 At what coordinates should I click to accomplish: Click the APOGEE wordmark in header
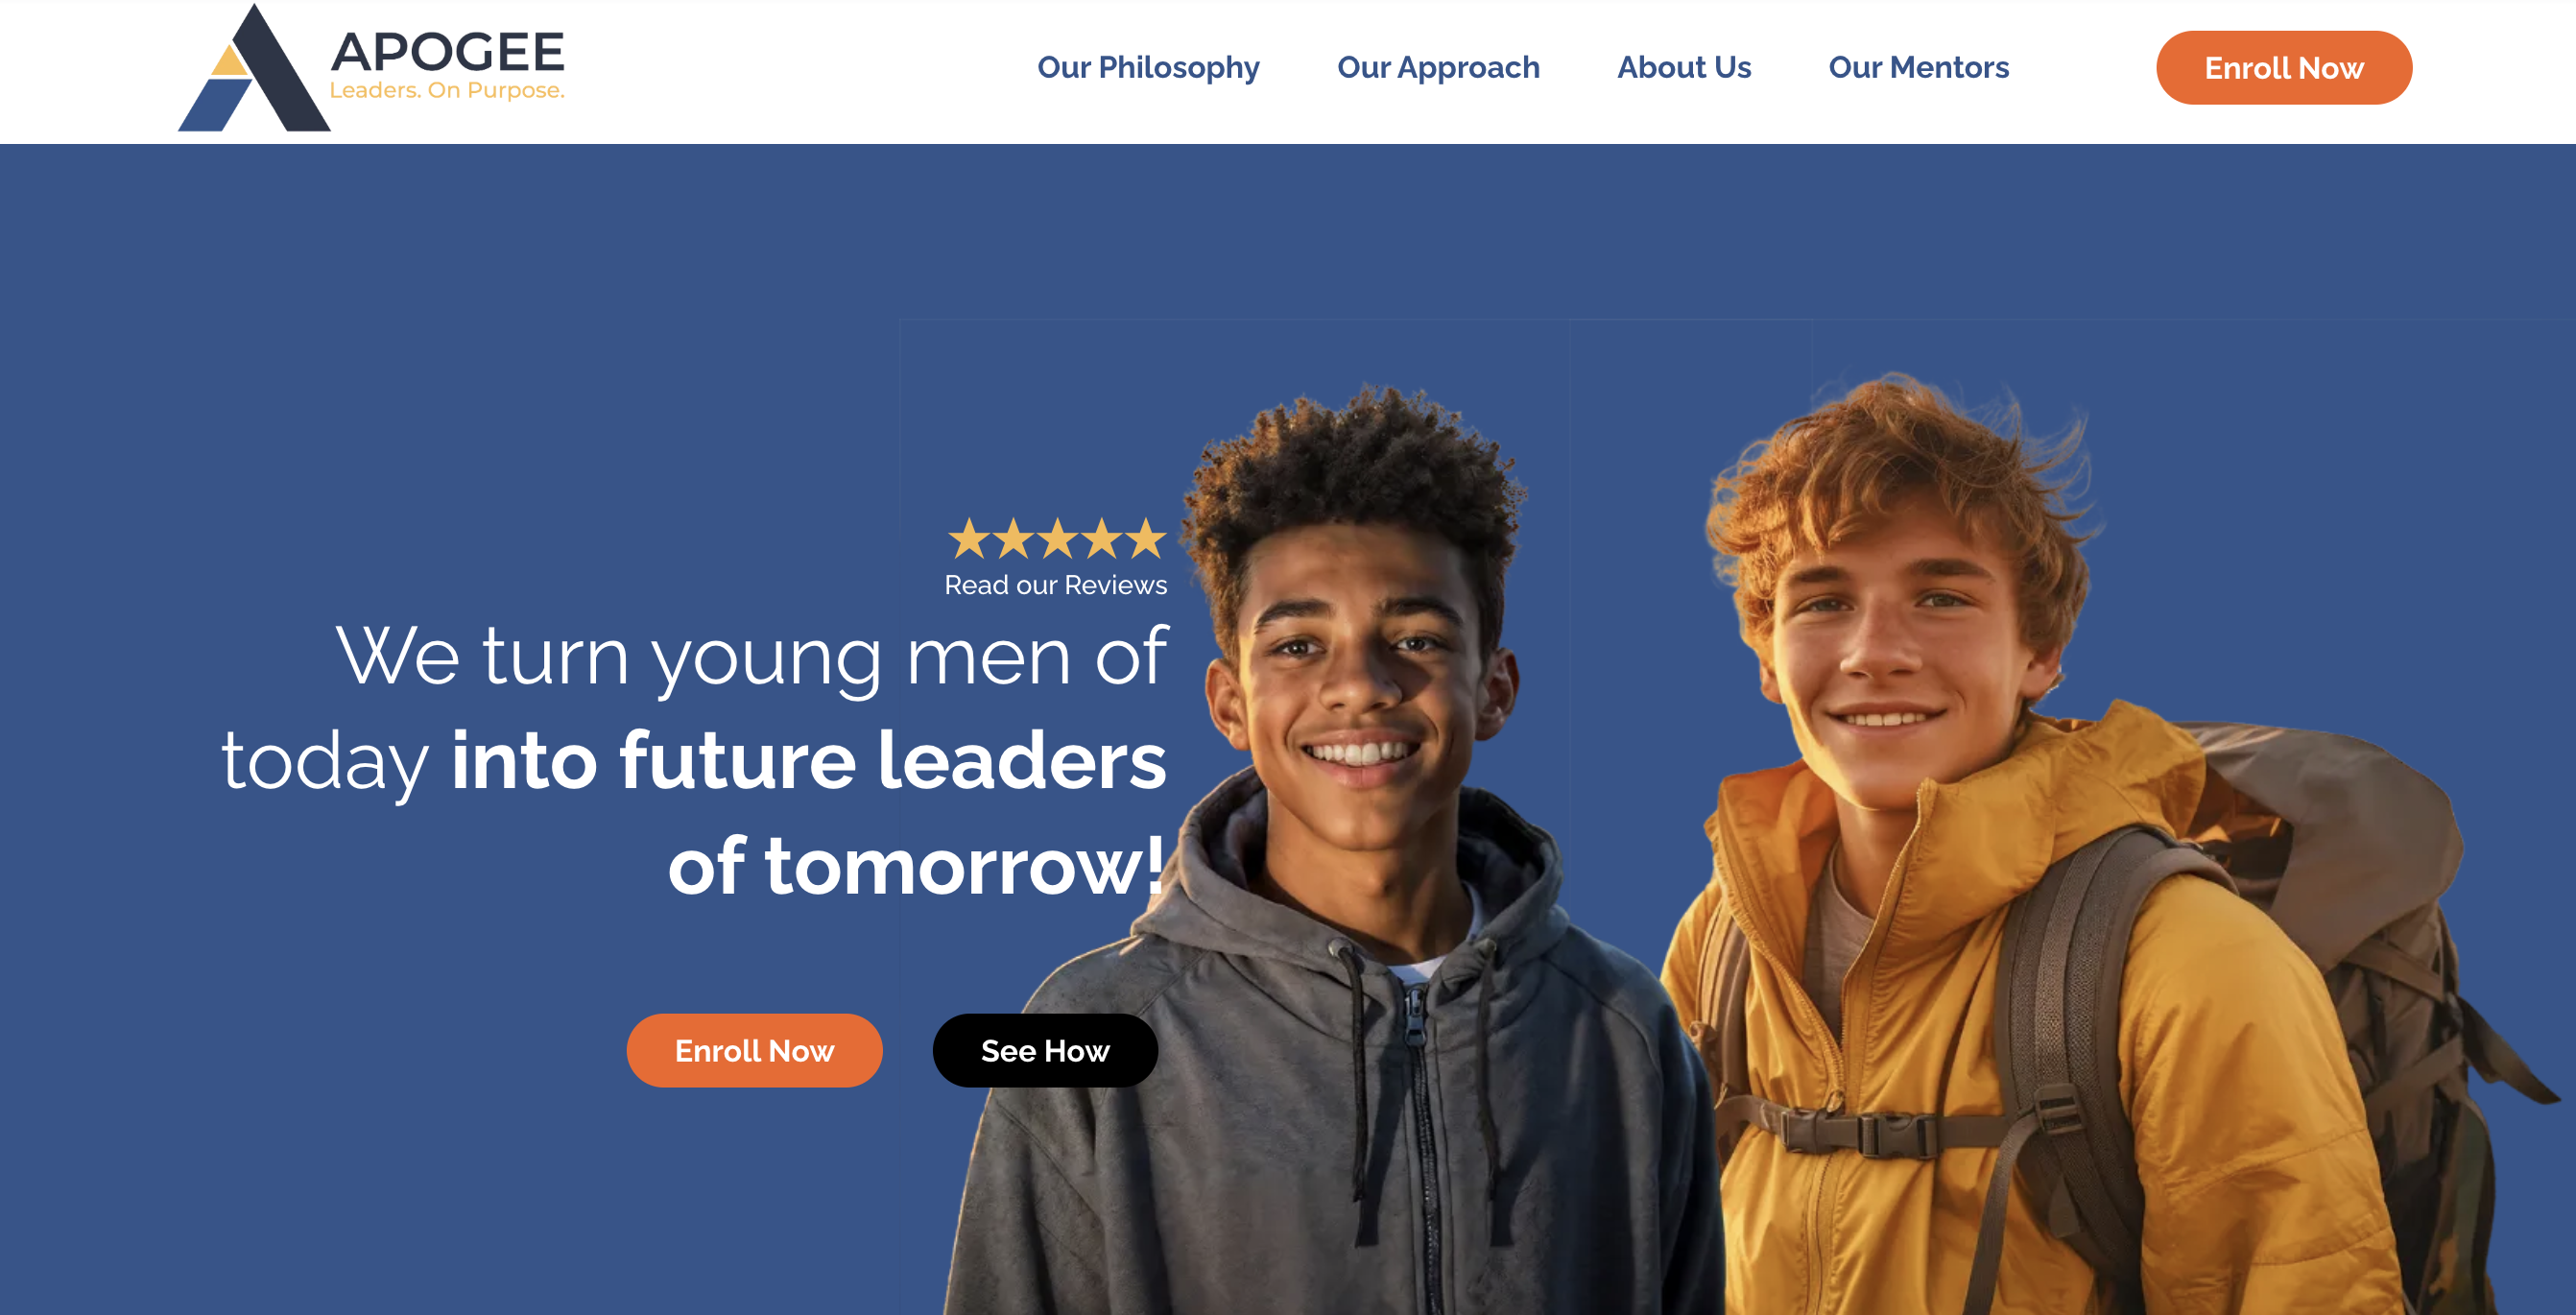coord(447,51)
